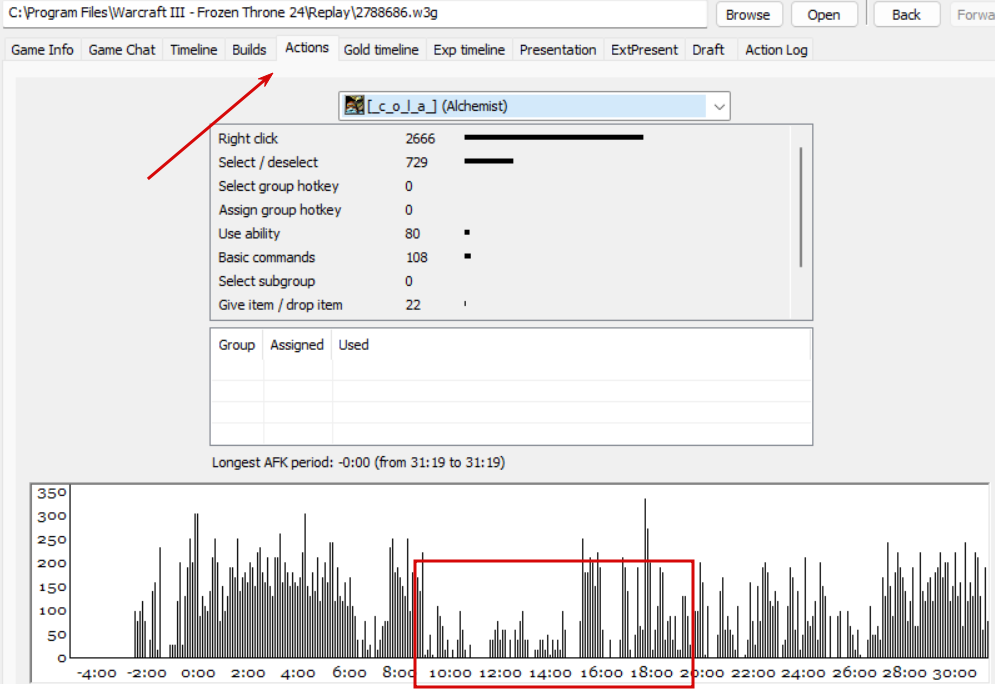This screenshot has height=689, width=995.
Task: Click the 729 select count value
Action: (416, 162)
